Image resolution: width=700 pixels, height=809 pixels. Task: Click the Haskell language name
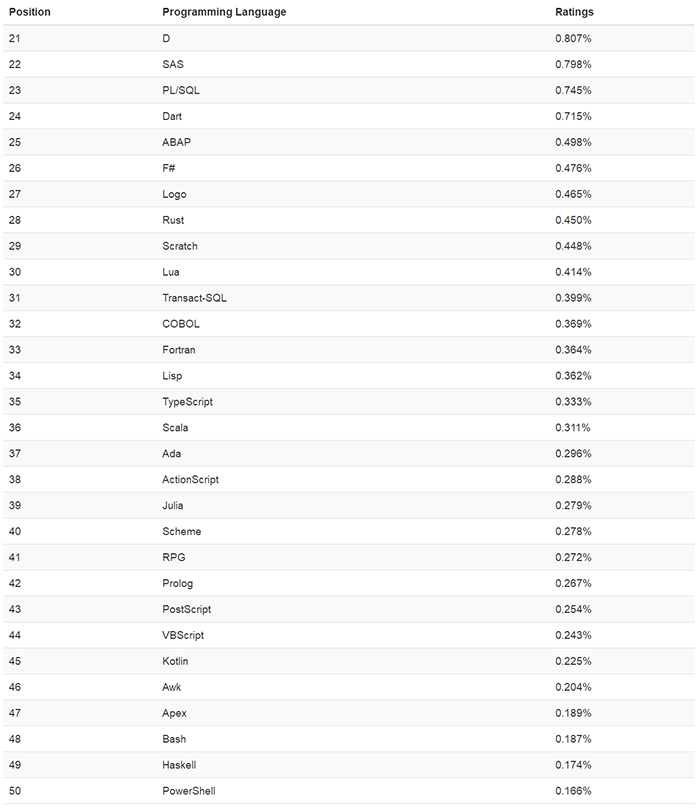[x=179, y=766]
